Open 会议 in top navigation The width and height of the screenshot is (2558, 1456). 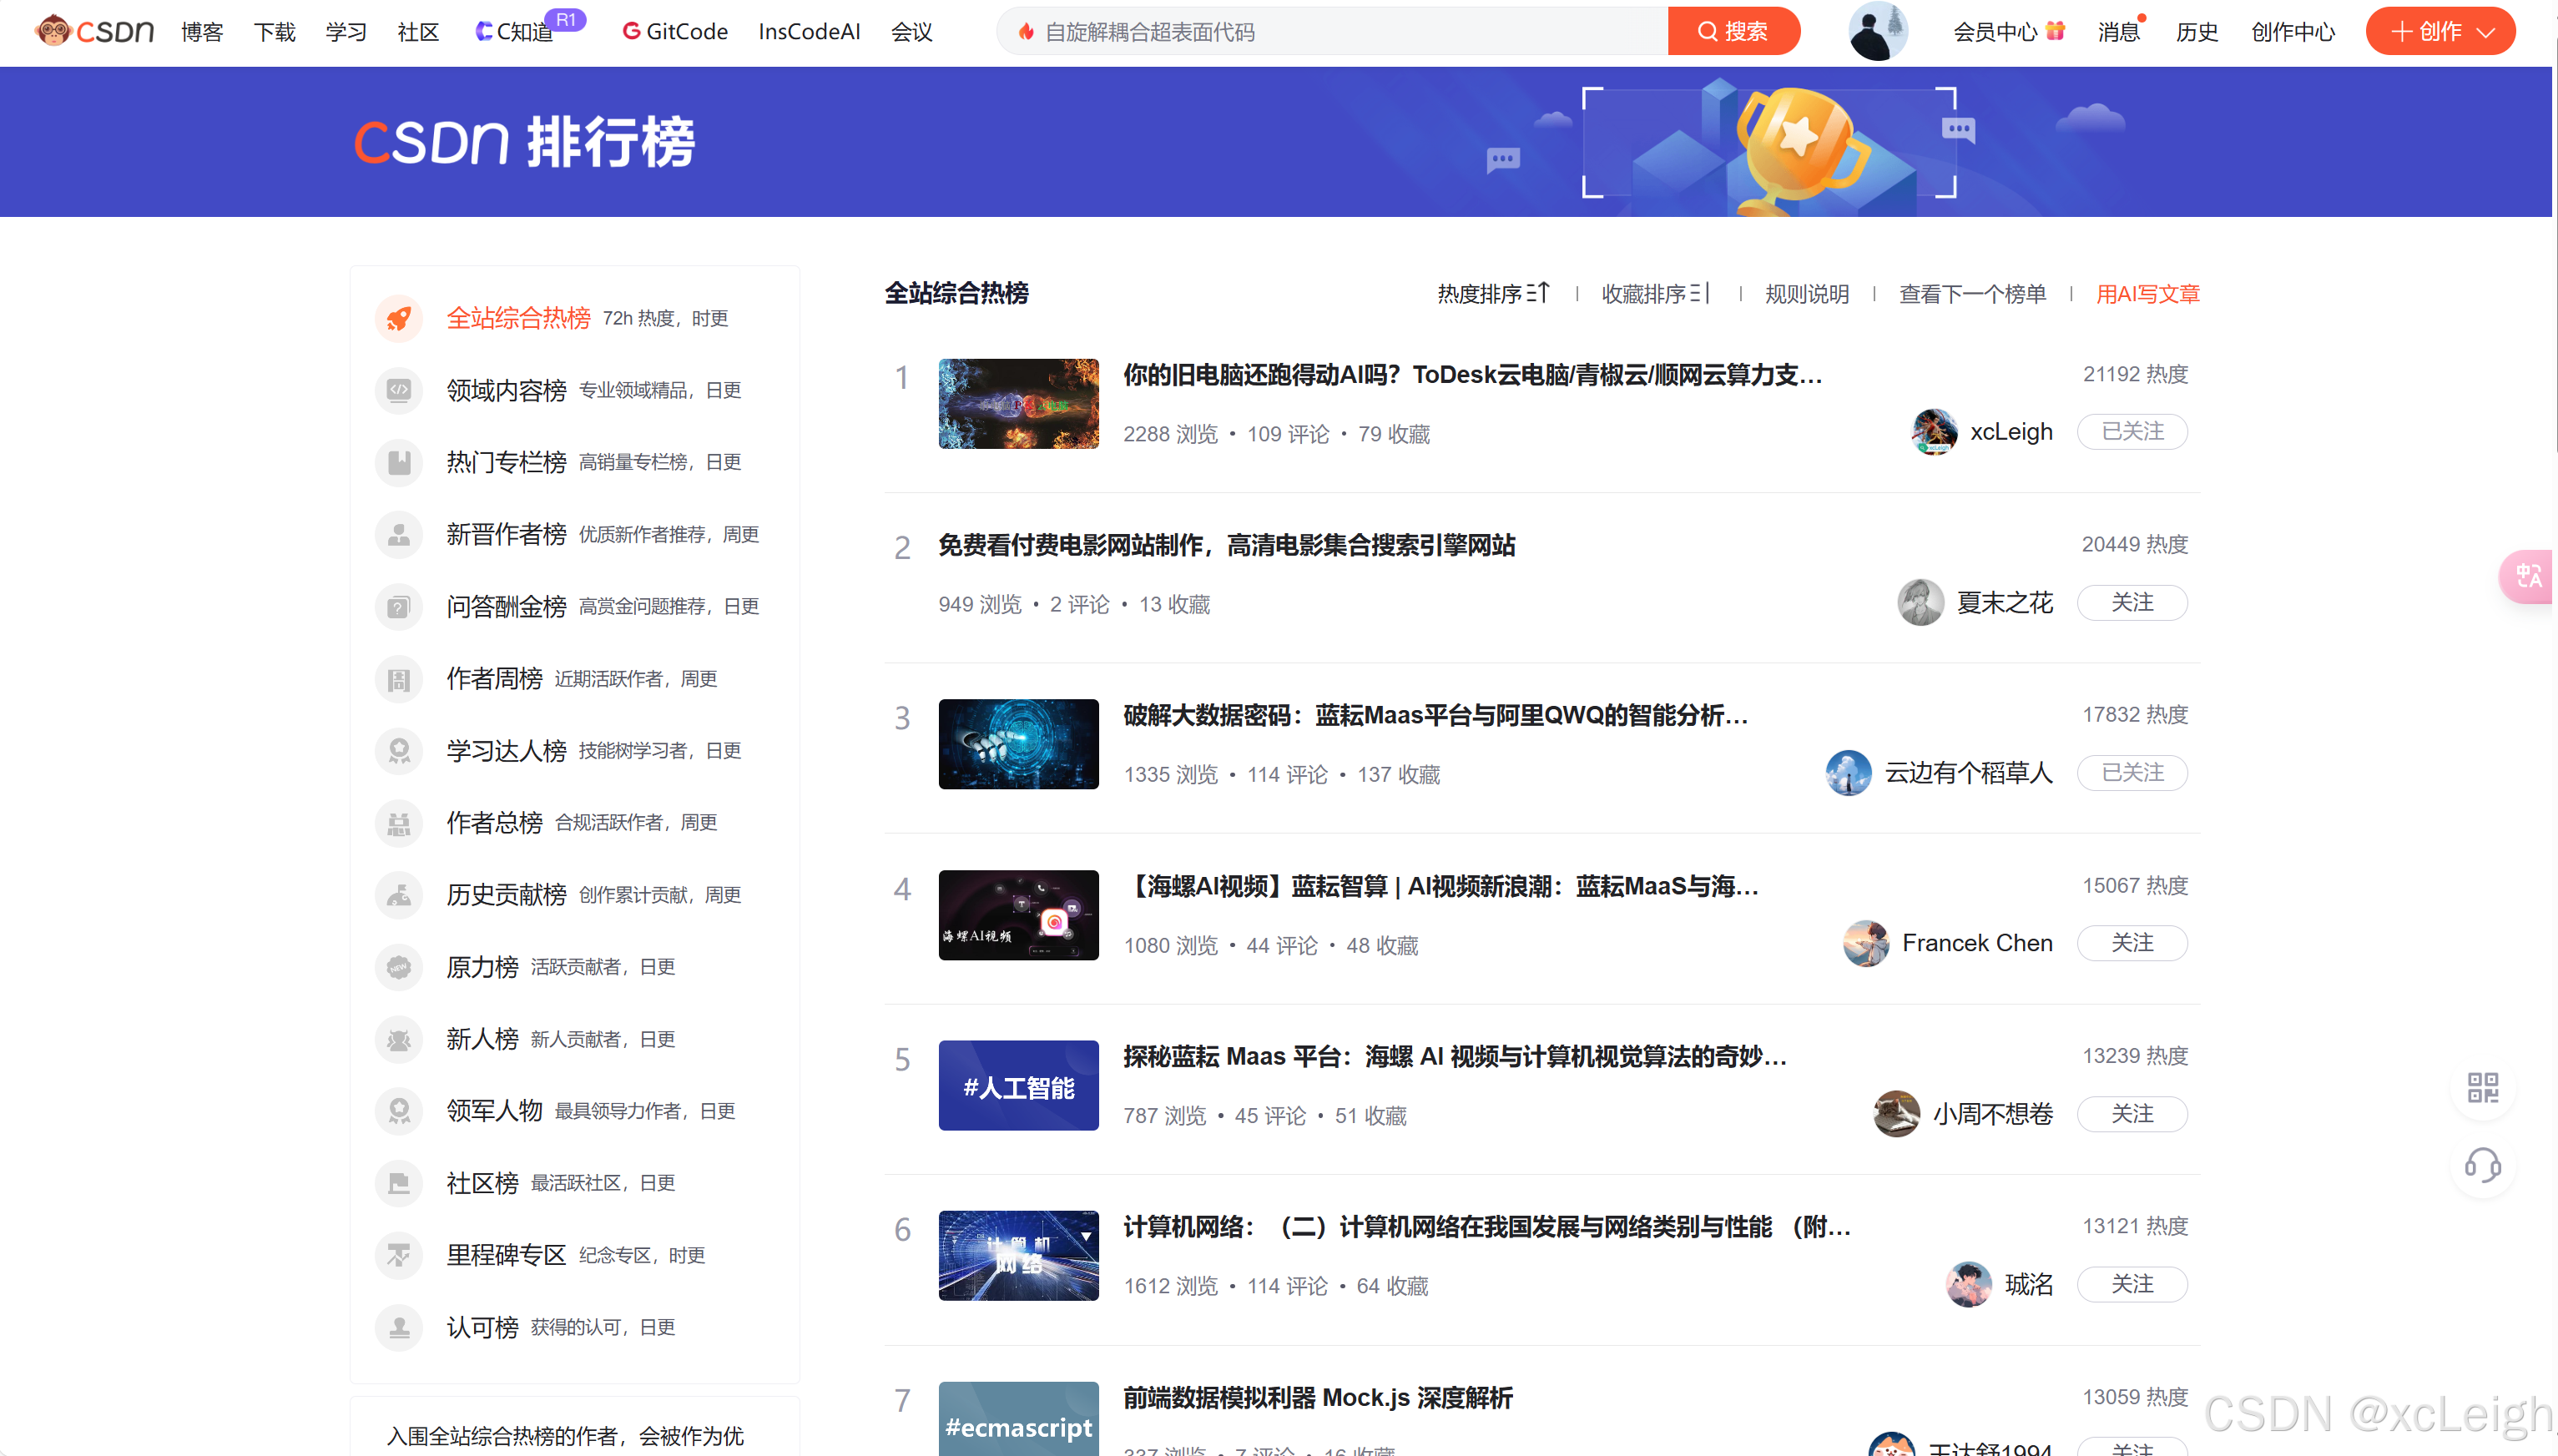coord(911,32)
